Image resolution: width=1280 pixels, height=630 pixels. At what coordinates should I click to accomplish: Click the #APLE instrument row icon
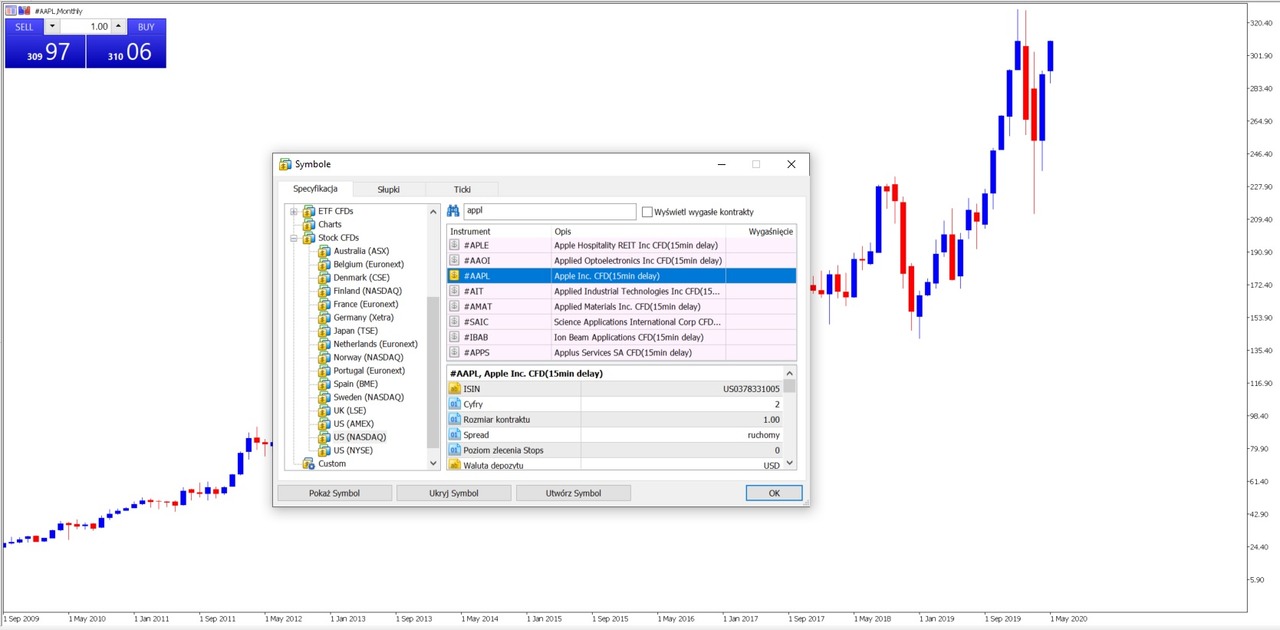click(x=454, y=245)
